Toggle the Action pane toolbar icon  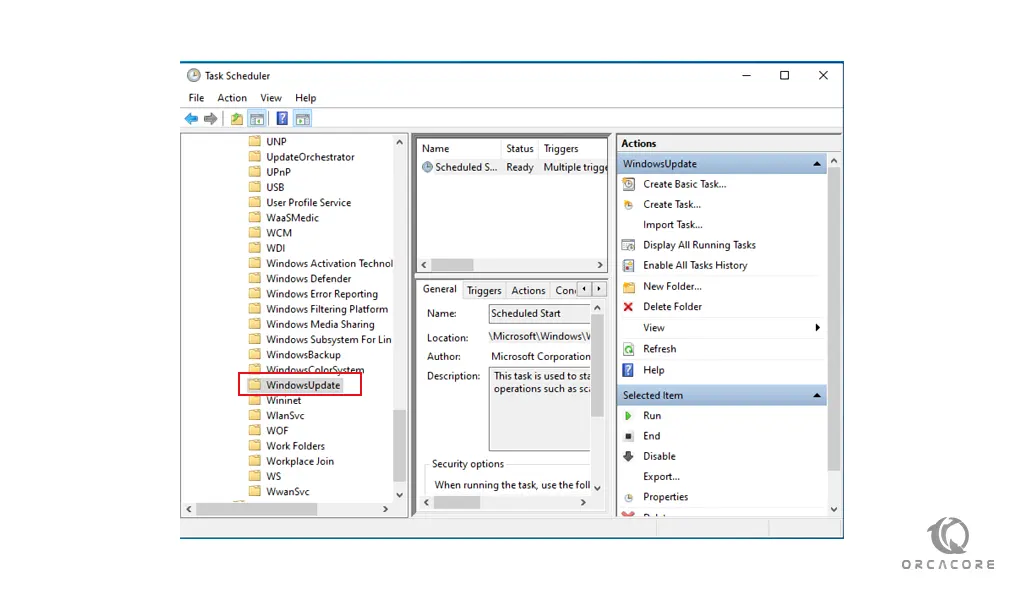302,119
